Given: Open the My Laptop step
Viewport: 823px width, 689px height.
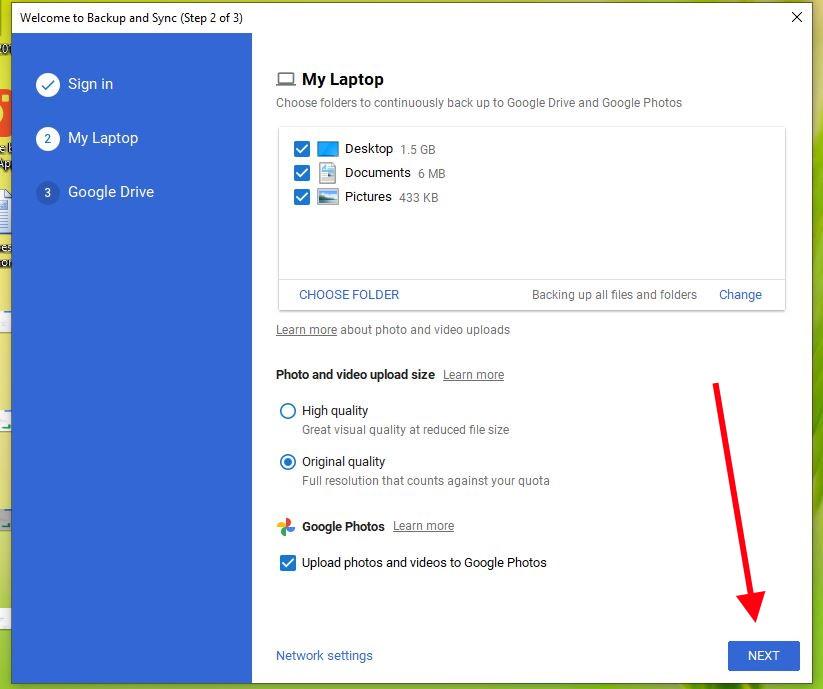Looking at the screenshot, I should (103, 138).
